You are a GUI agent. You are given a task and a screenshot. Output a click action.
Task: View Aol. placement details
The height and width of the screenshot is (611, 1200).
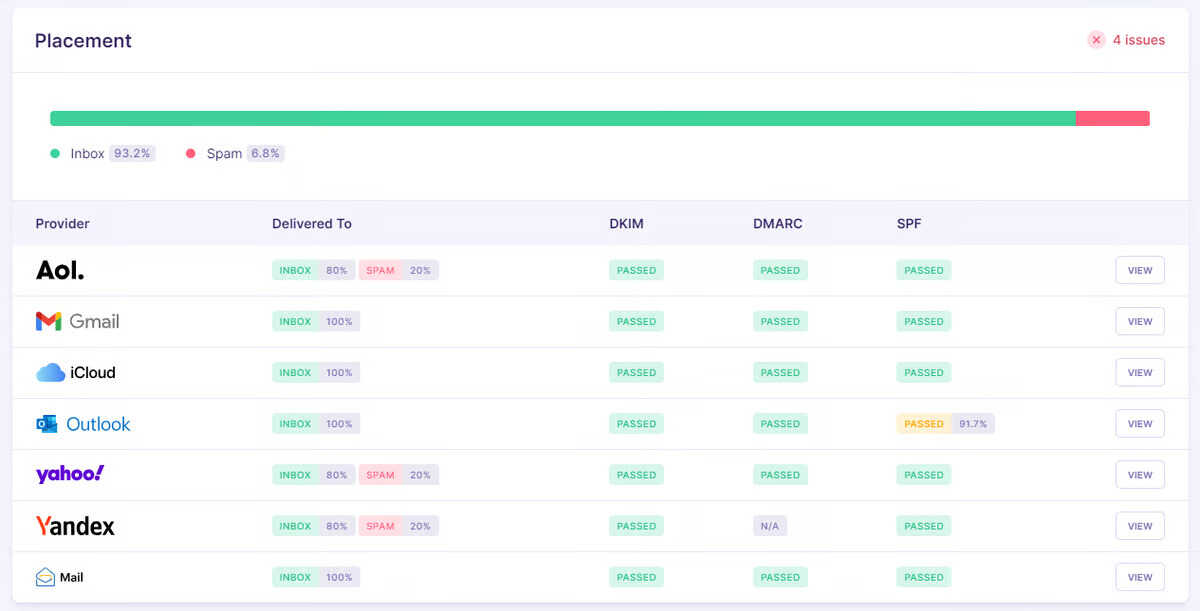1140,270
